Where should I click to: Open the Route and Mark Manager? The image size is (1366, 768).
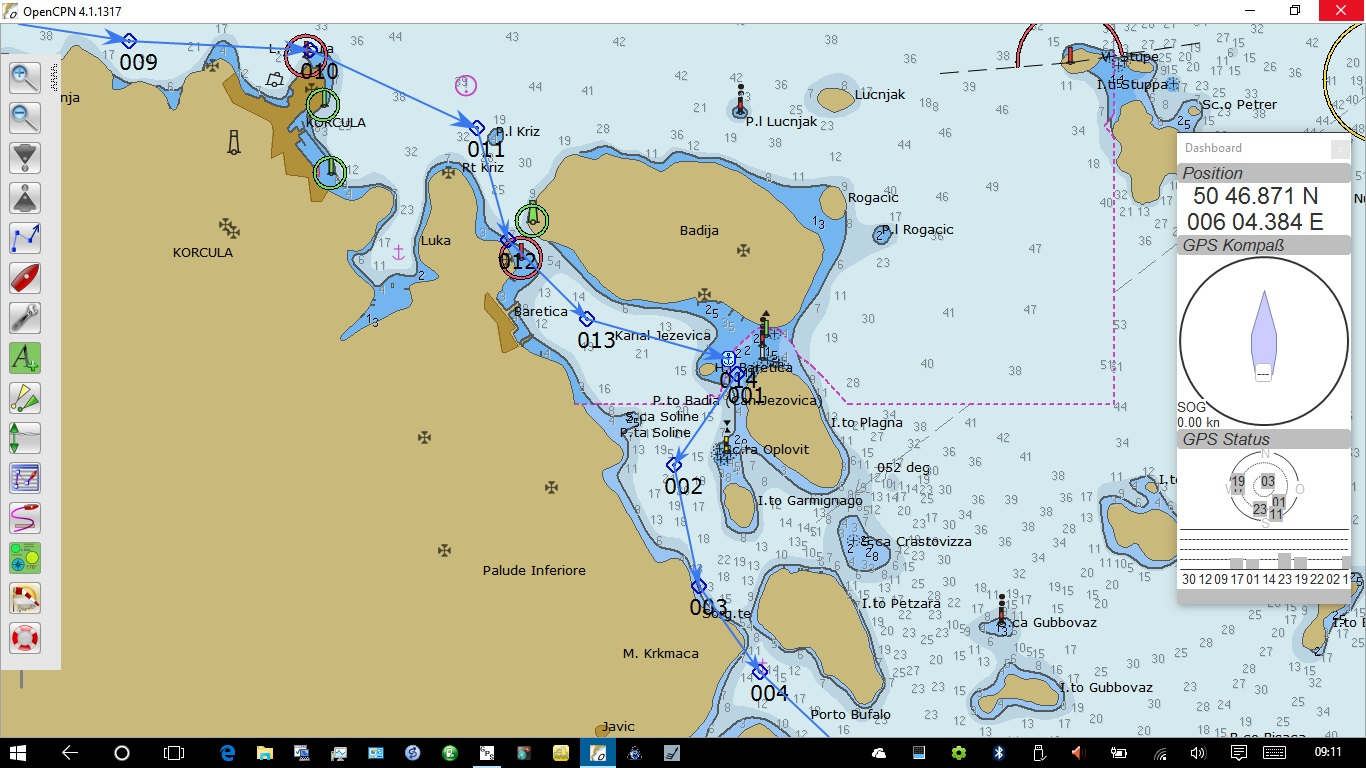tap(25, 477)
